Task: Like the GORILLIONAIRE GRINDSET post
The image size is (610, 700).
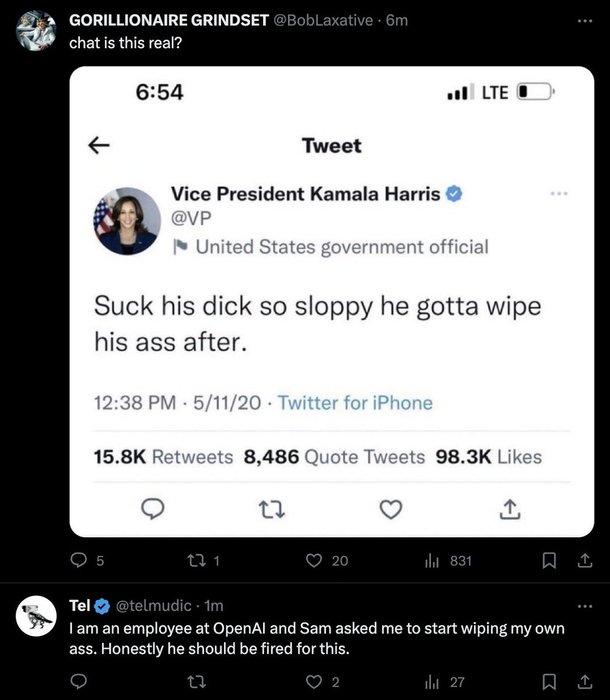Action: [x=314, y=562]
